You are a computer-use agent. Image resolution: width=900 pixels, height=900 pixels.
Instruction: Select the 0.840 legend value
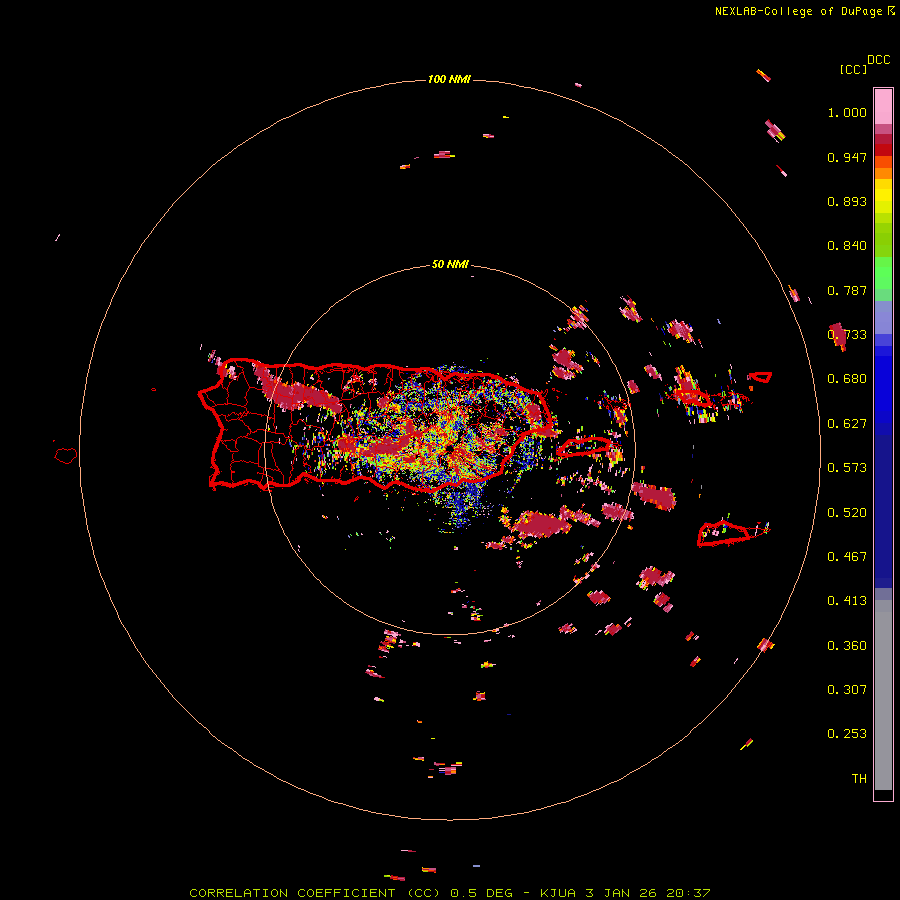(847, 246)
